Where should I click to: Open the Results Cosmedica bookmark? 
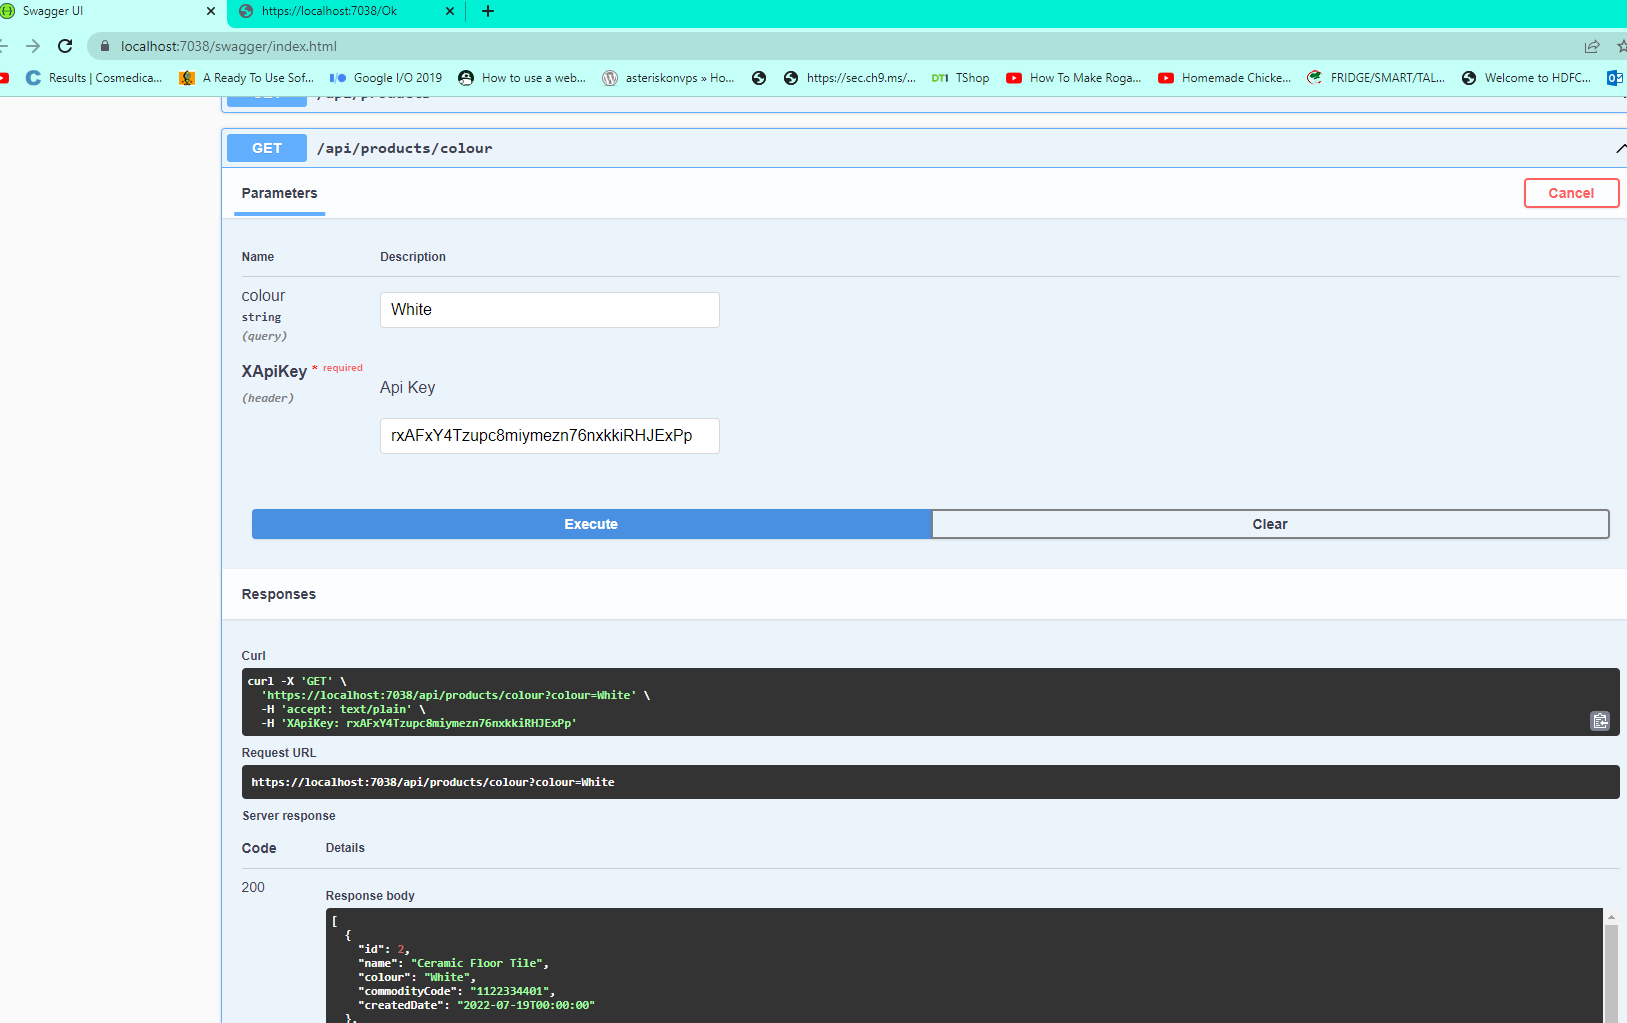tap(94, 78)
